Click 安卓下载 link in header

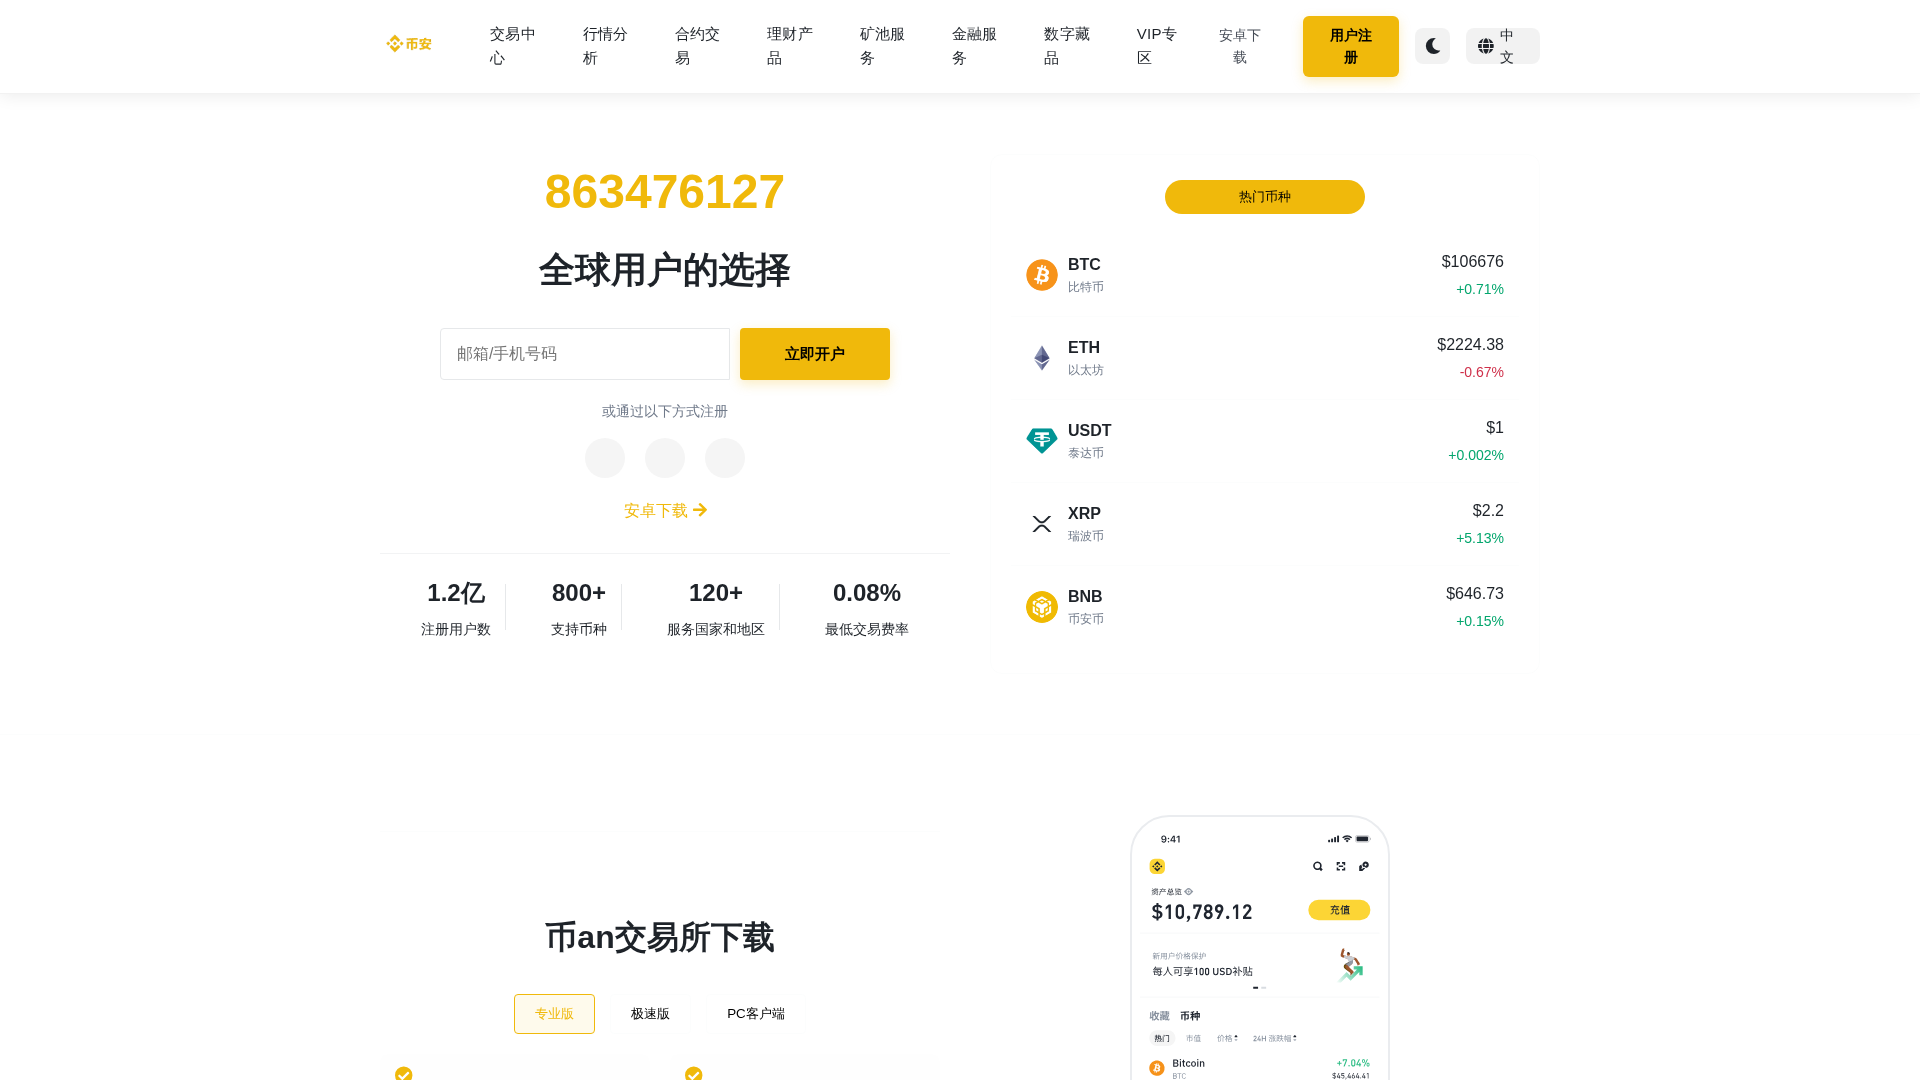pyautogui.click(x=1240, y=46)
